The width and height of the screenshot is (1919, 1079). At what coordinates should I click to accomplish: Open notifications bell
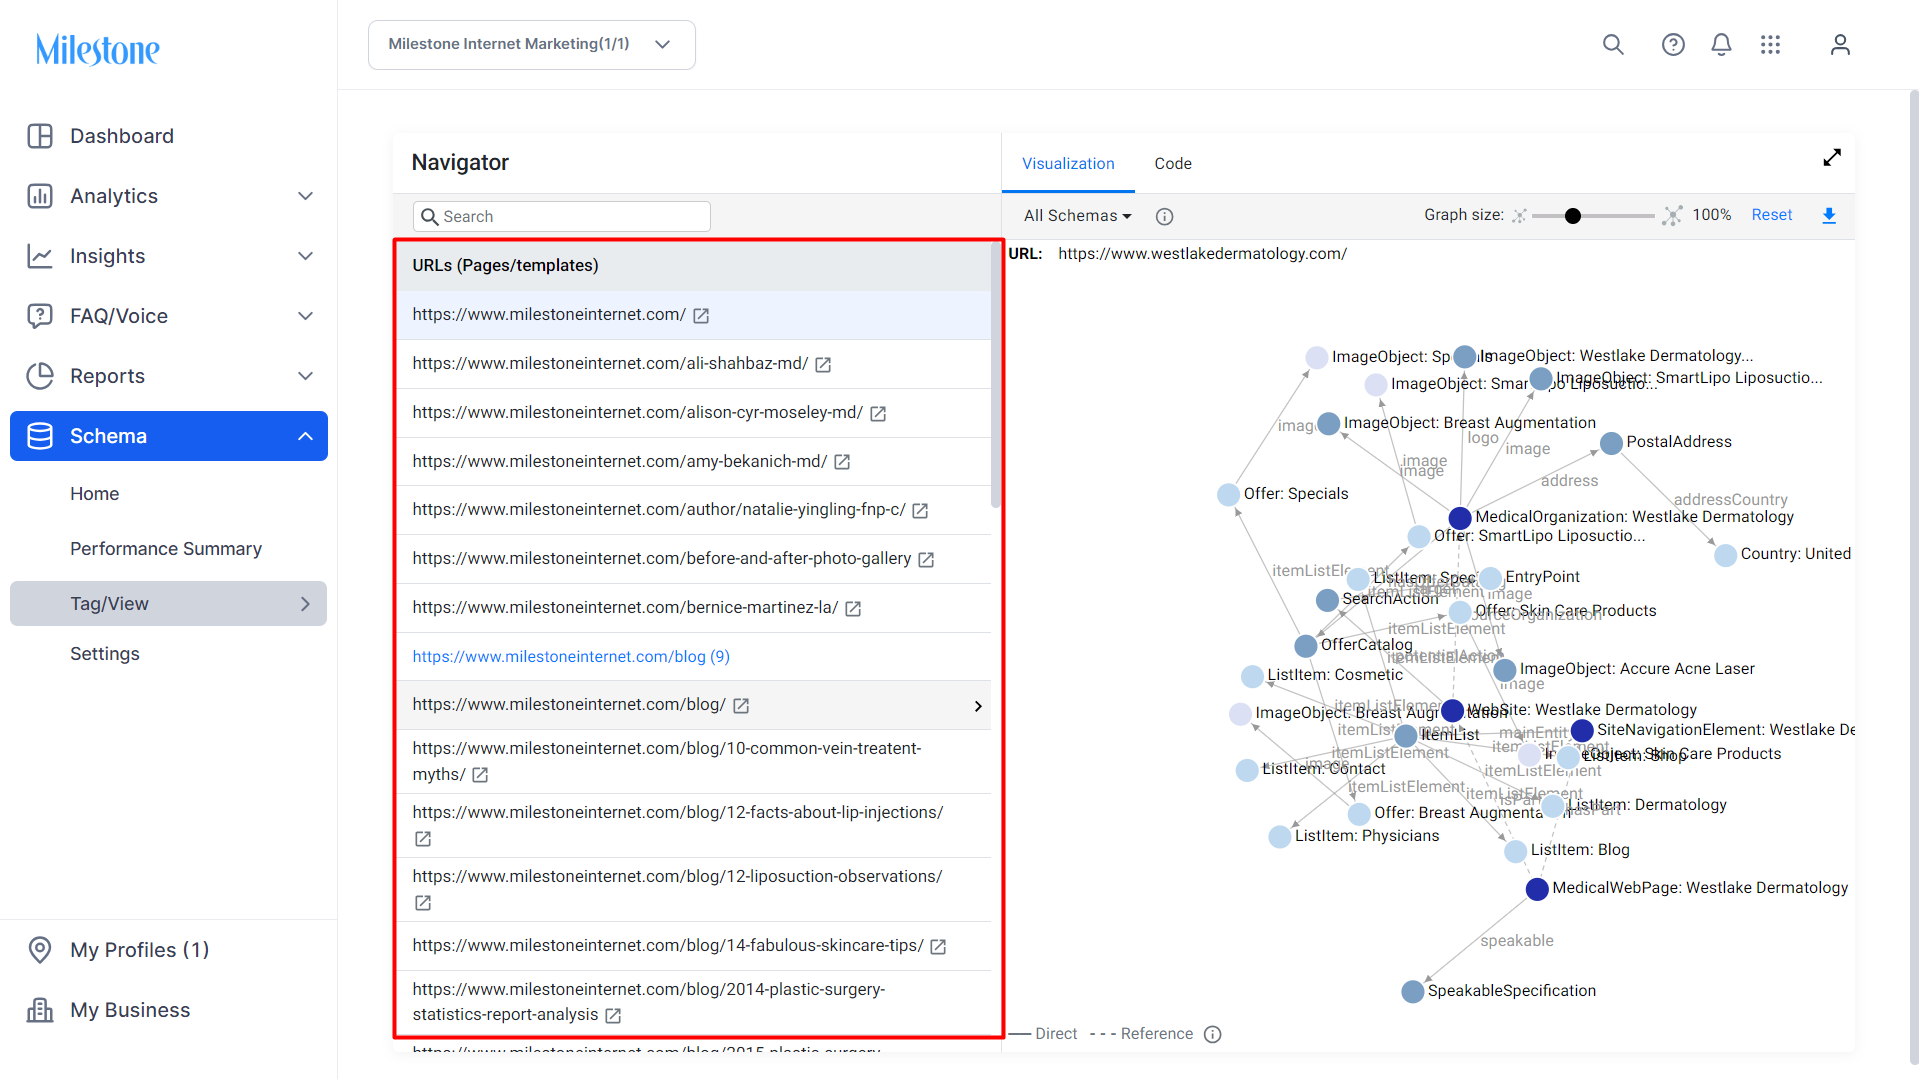pos(1721,45)
